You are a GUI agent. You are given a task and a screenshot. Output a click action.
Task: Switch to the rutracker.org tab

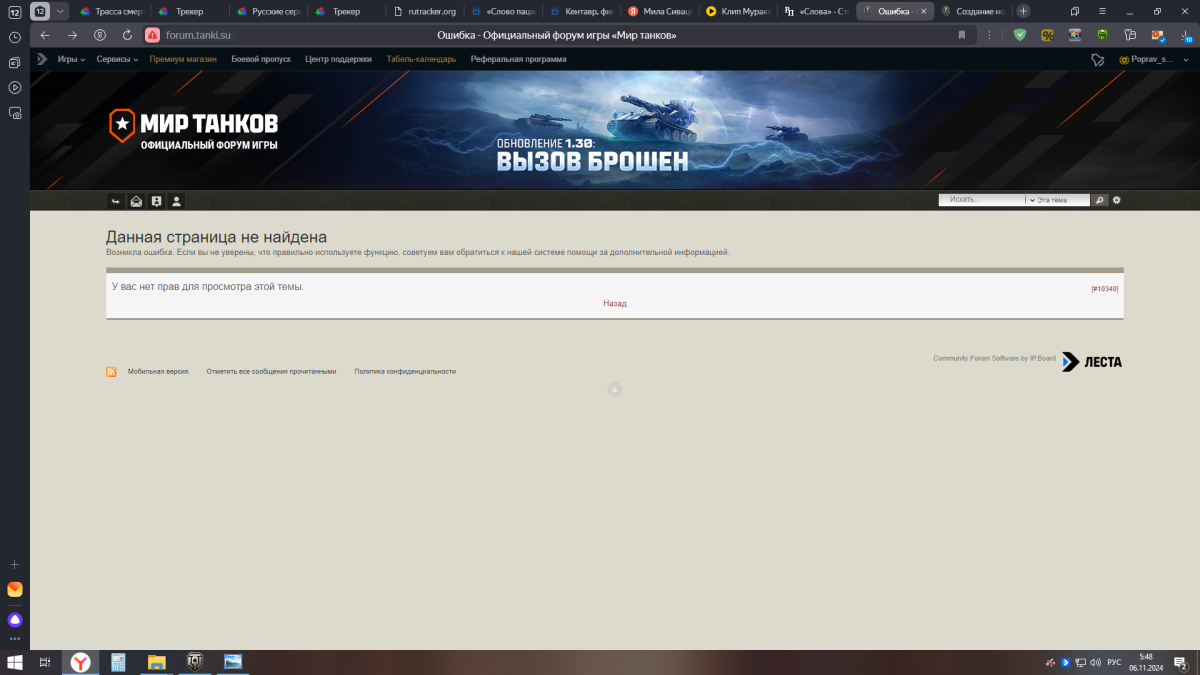point(424,11)
